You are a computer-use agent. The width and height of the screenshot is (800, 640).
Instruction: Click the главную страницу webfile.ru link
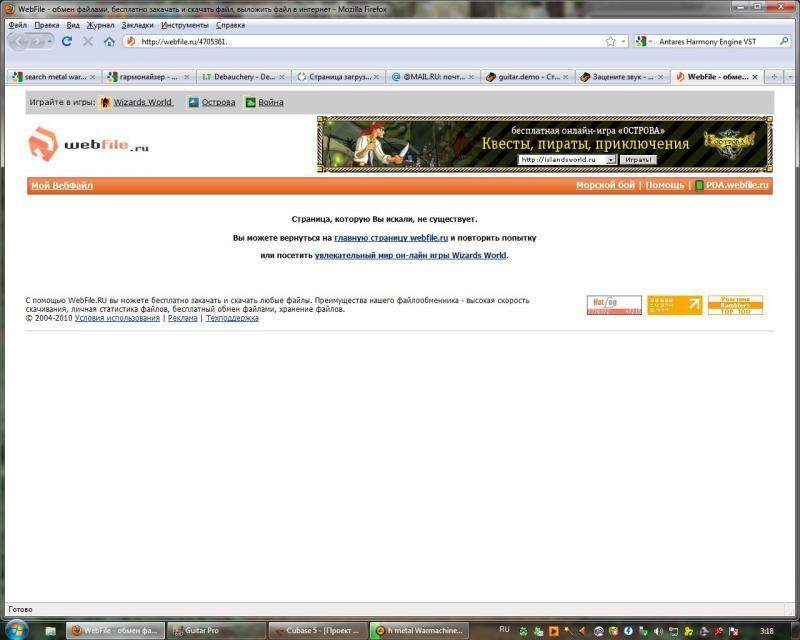tap(391, 238)
